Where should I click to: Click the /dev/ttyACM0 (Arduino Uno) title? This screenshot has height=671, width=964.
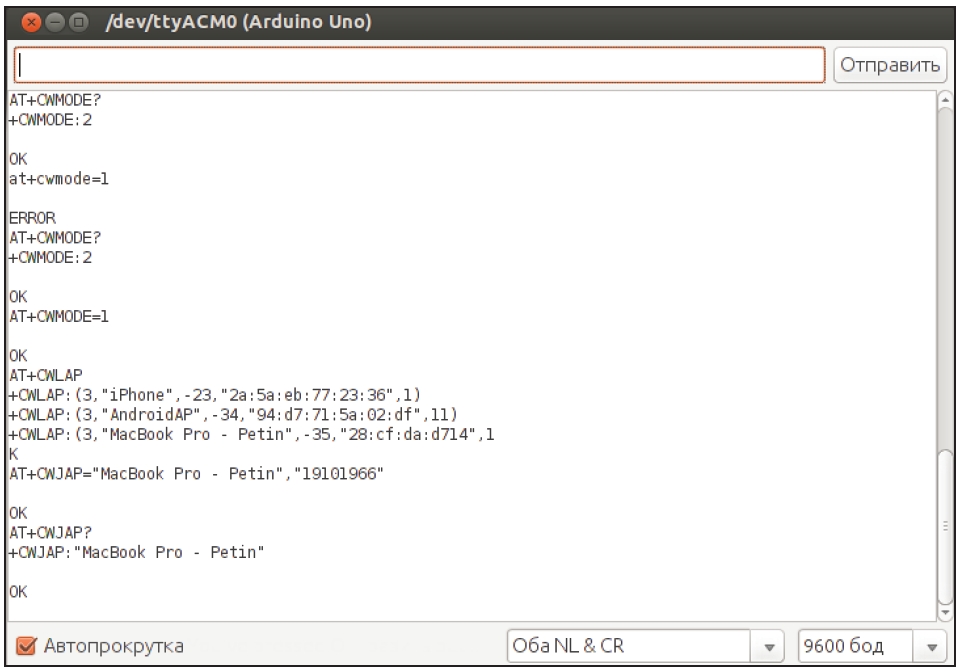click(x=239, y=22)
